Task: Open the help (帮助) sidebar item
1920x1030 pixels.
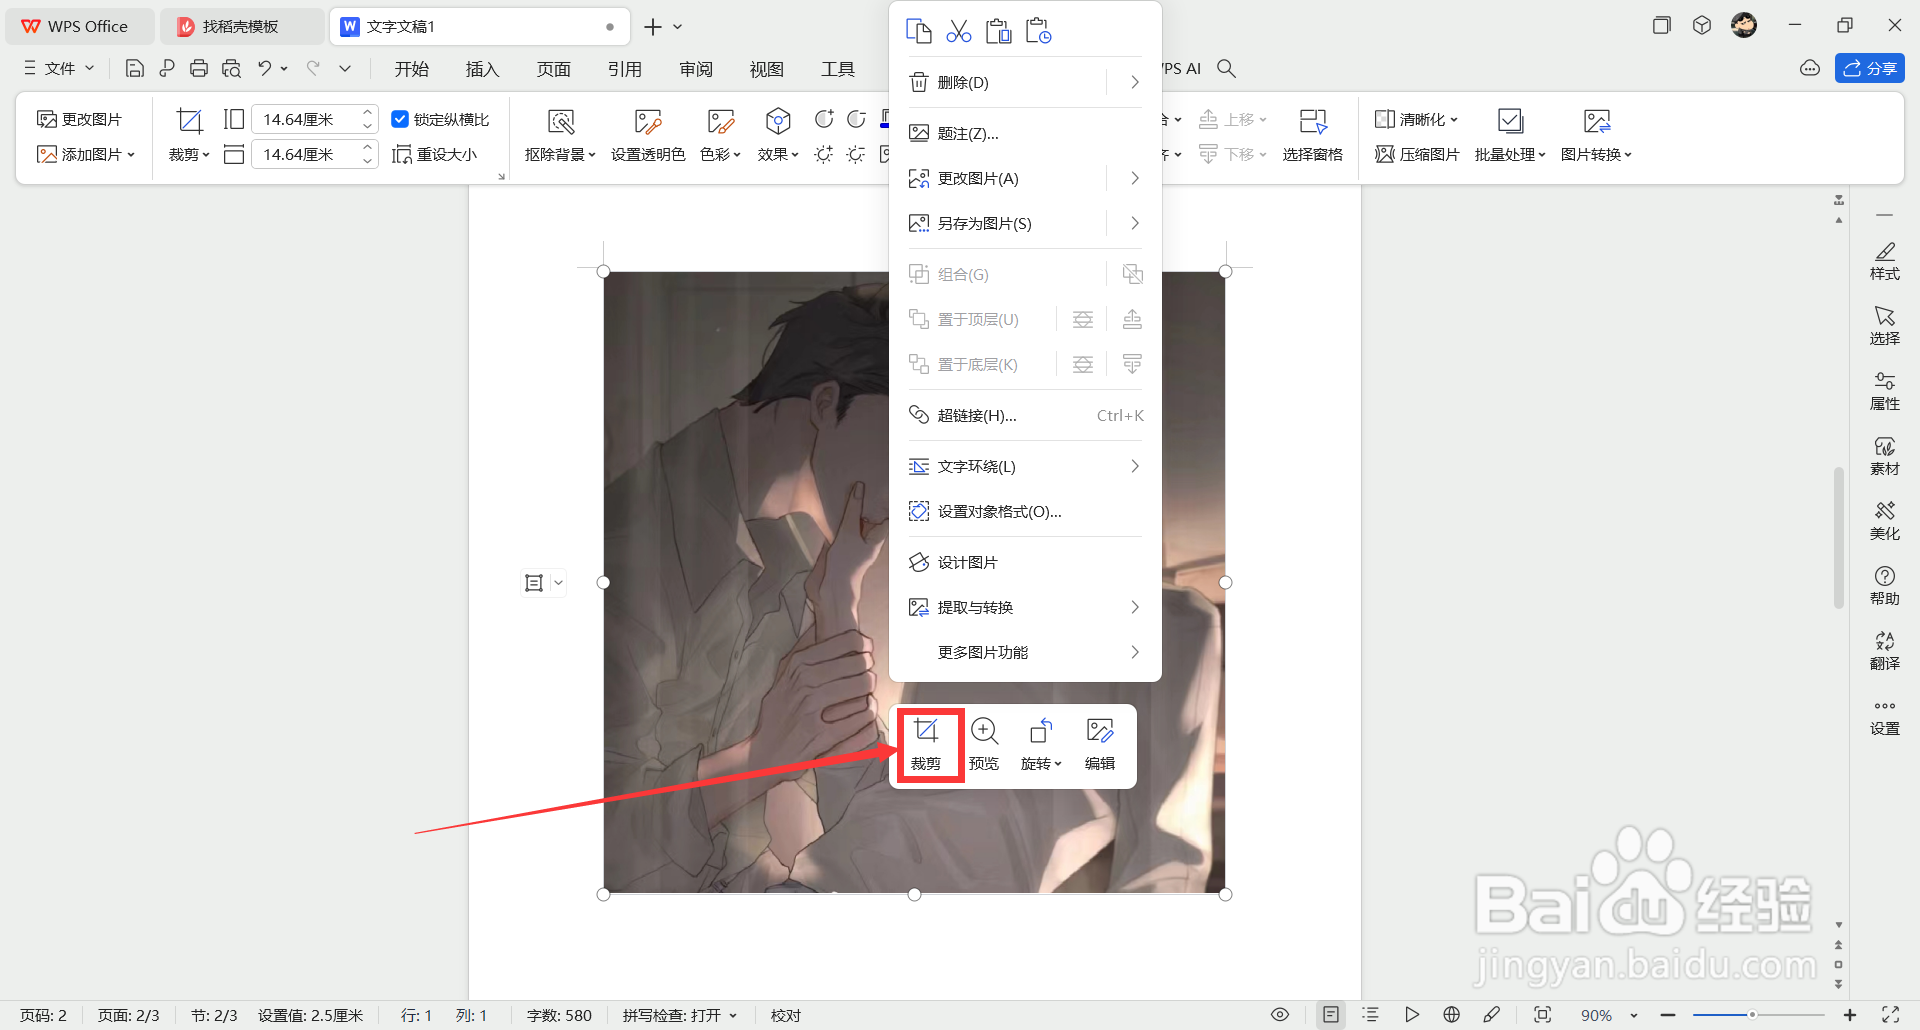Action: [1885, 585]
